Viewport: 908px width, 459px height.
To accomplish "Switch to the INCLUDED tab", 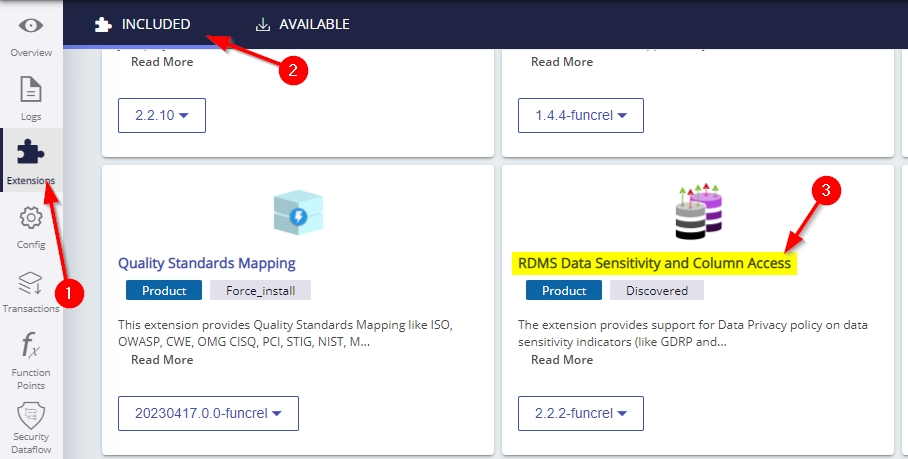I will point(142,24).
